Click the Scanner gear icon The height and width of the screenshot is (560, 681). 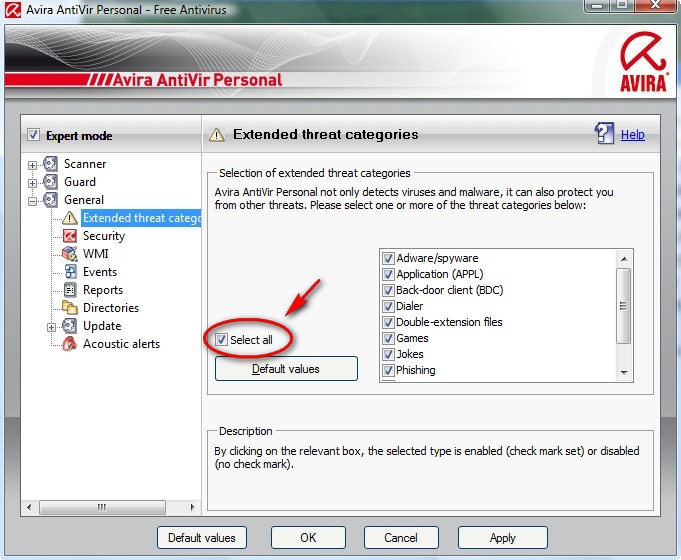pos(50,164)
